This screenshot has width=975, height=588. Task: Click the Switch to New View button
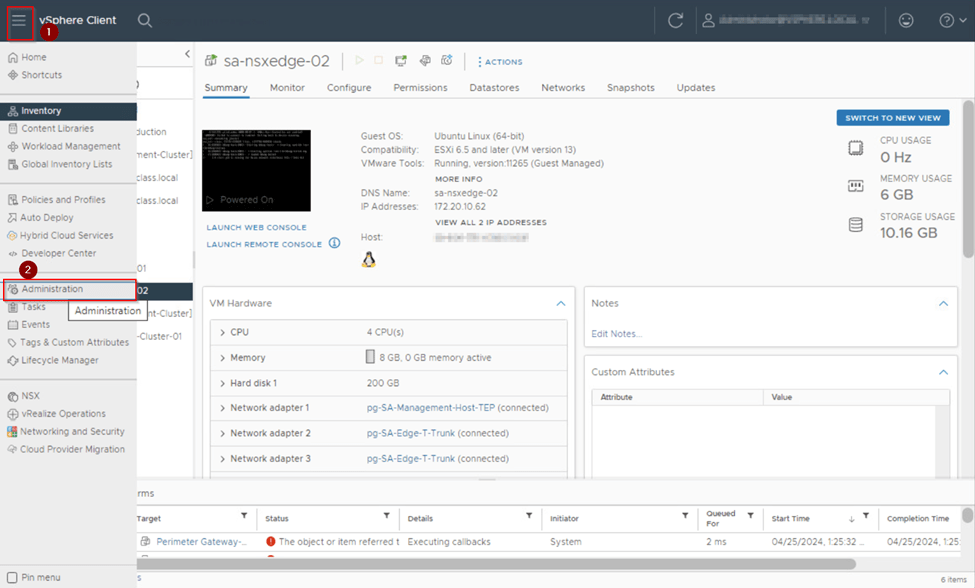(x=892, y=118)
